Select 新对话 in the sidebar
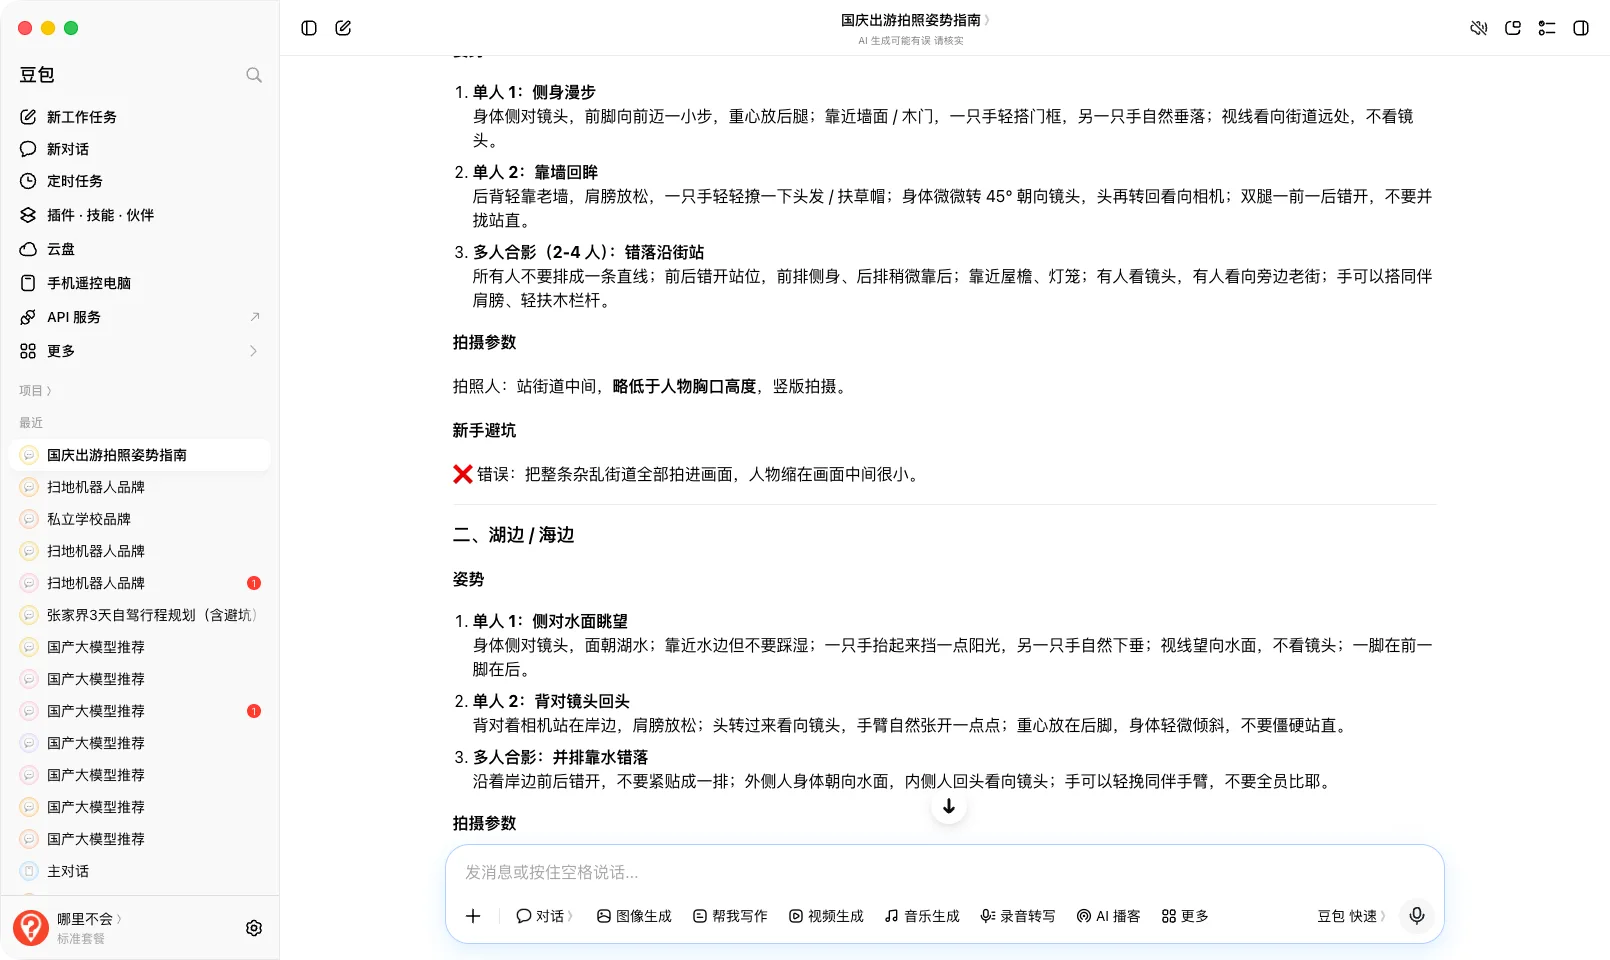 [x=139, y=149]
